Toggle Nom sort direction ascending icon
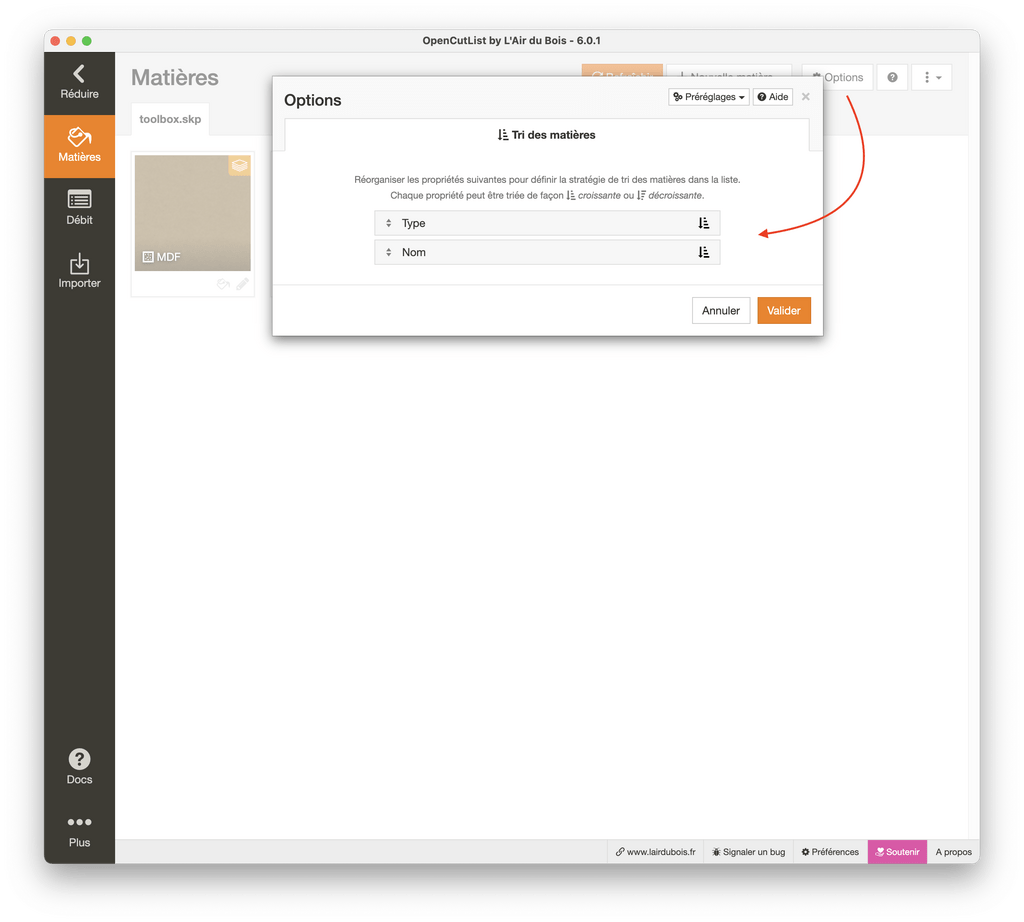Screen dimensions: 1024x922 (703, 252)
